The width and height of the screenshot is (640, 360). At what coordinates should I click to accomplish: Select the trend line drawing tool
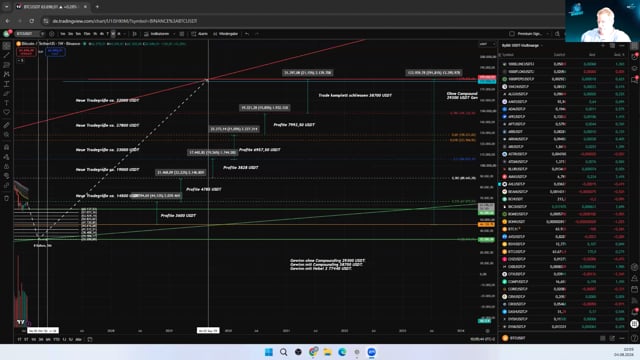(7, 55)
